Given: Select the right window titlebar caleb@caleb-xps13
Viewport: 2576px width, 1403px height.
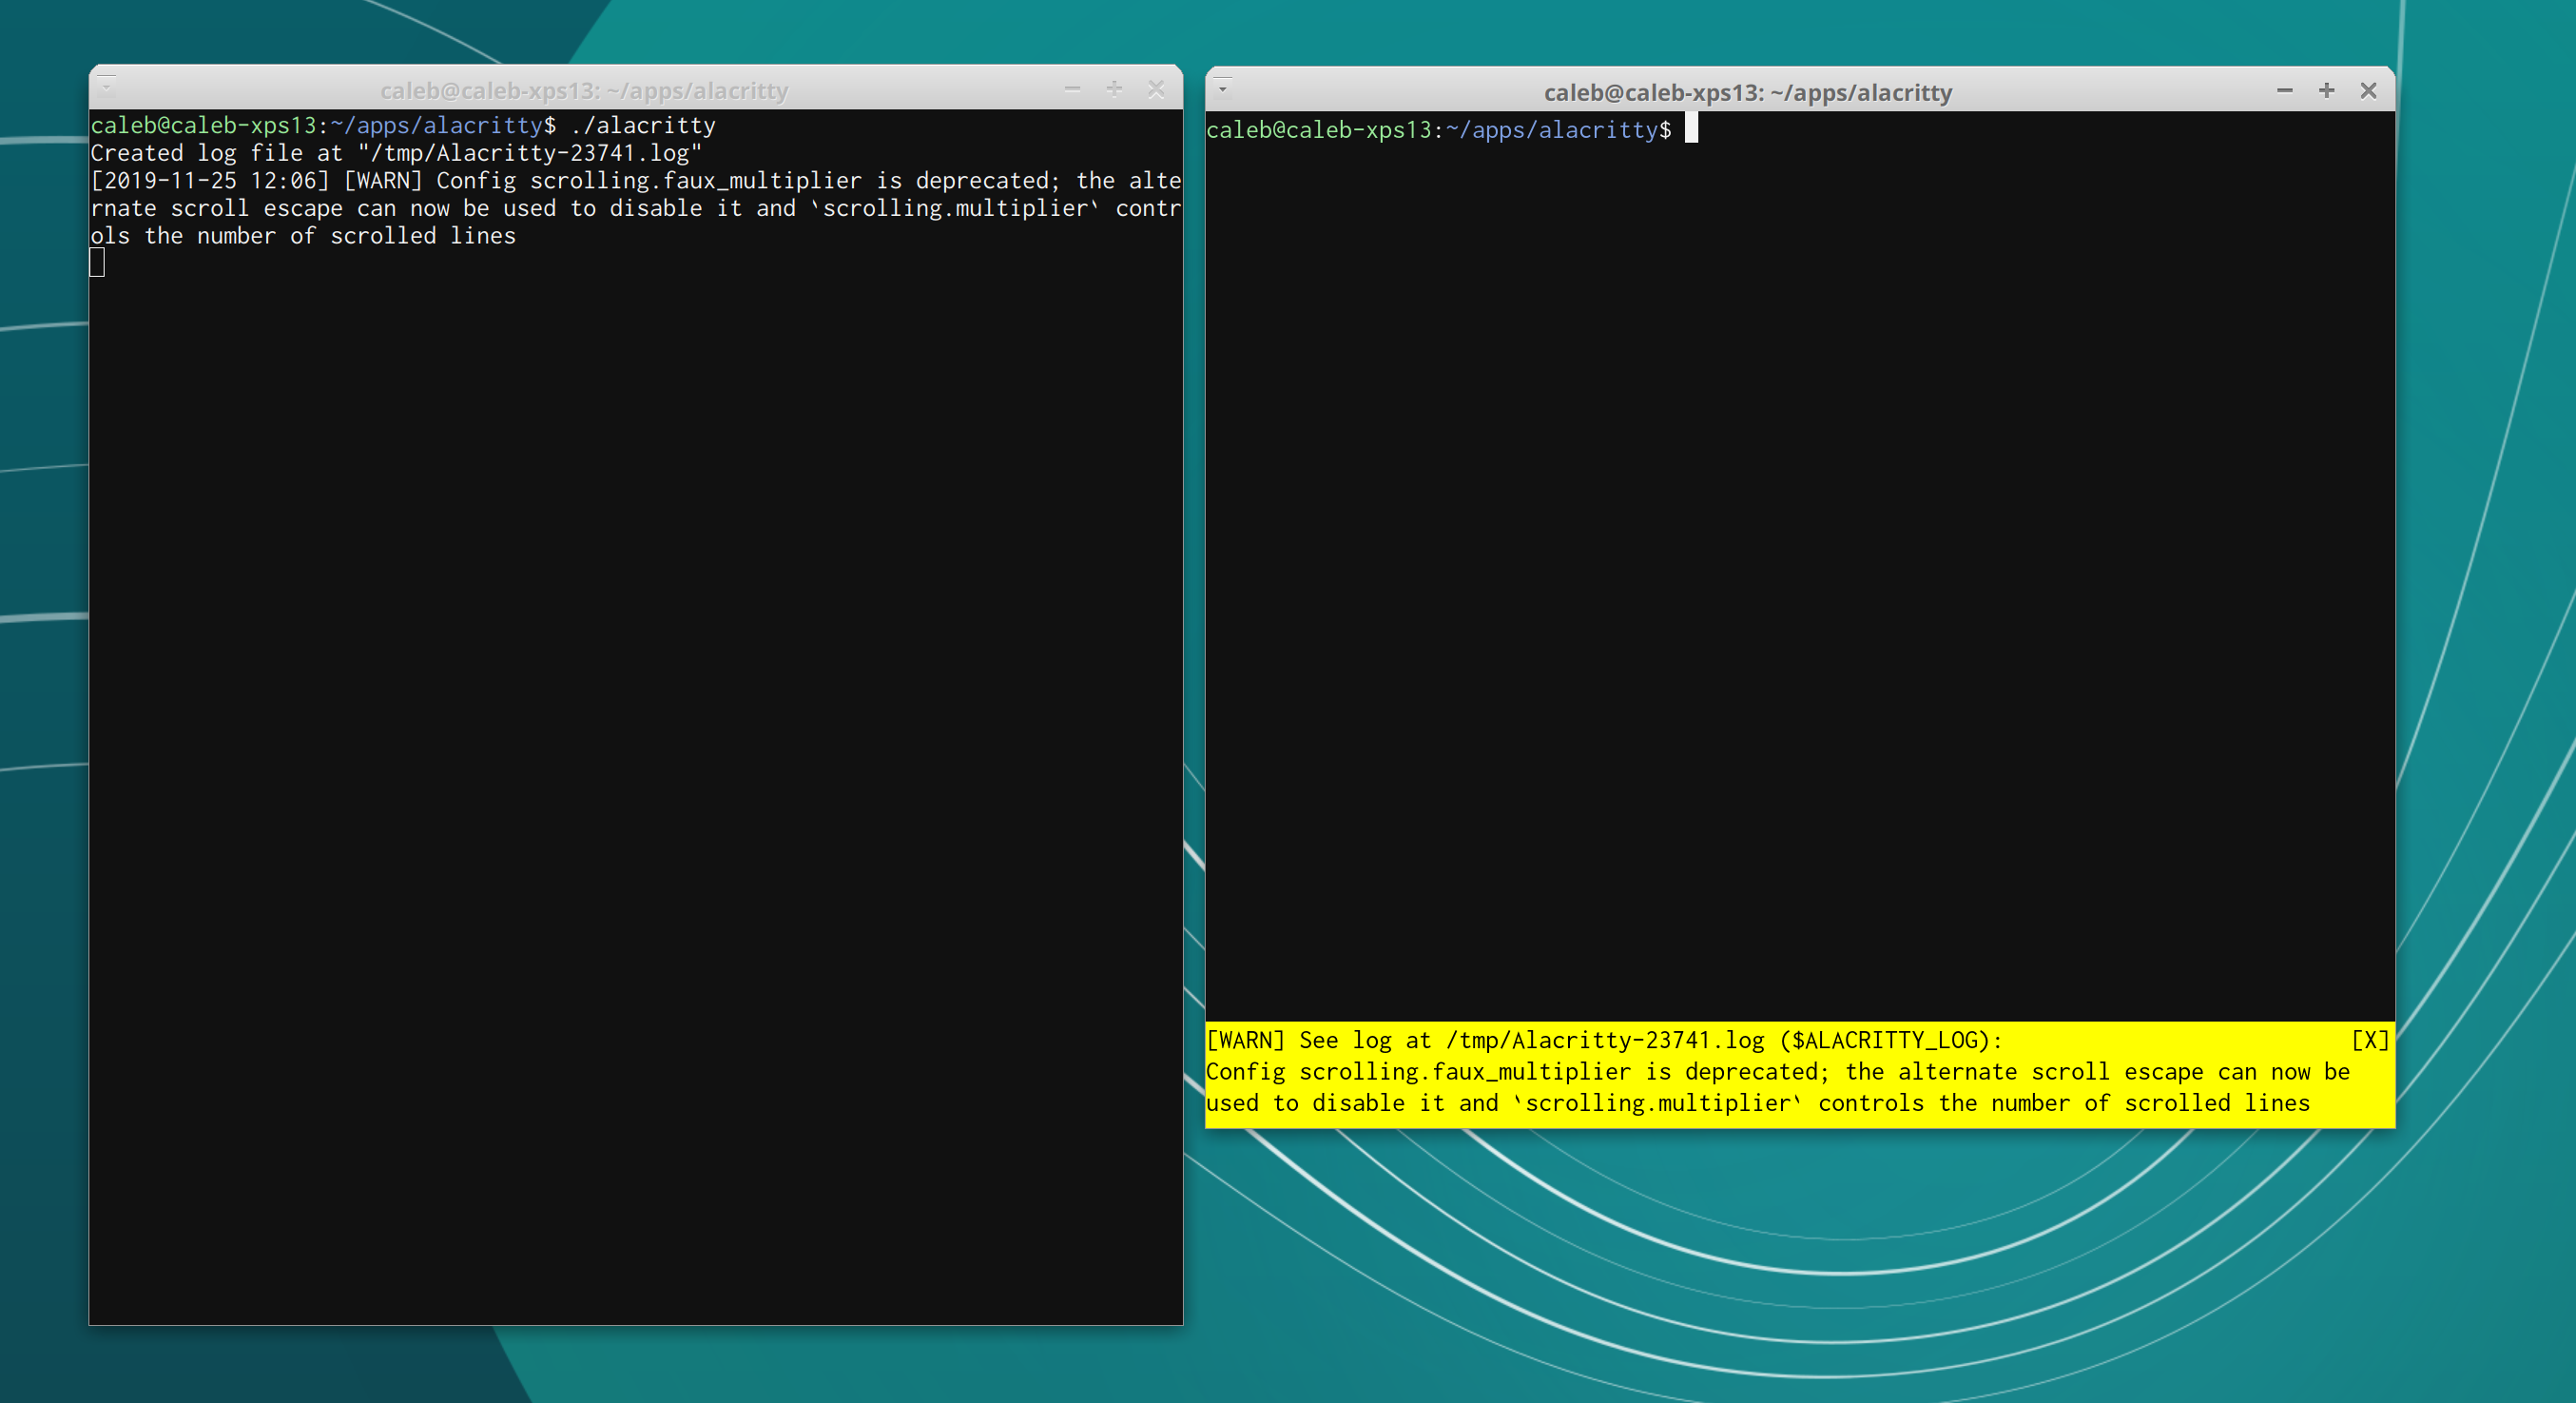Looking at the screenshot, I should [x=1749, y=91].
